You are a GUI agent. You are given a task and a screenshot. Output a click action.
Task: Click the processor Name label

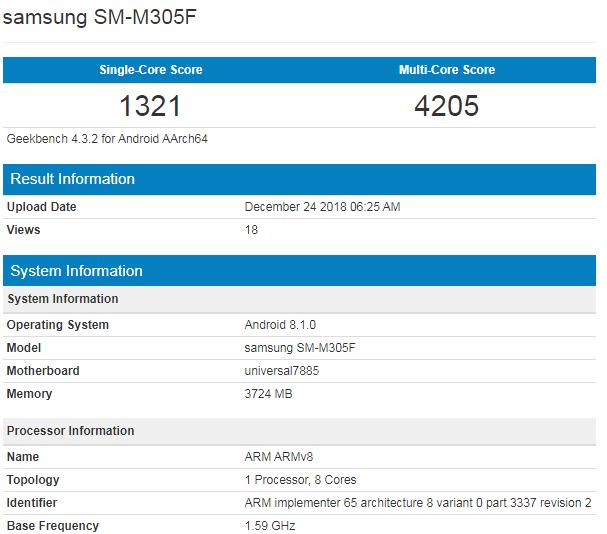click(23, 457)
